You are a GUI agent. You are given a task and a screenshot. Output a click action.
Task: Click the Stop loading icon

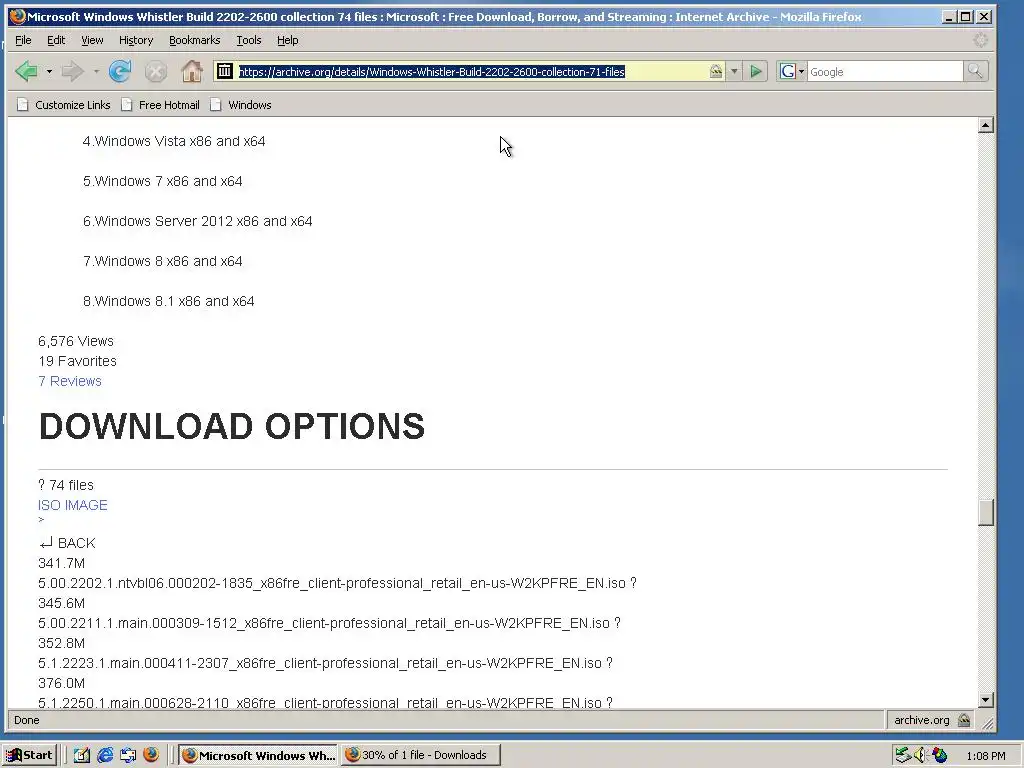(155, 71)
